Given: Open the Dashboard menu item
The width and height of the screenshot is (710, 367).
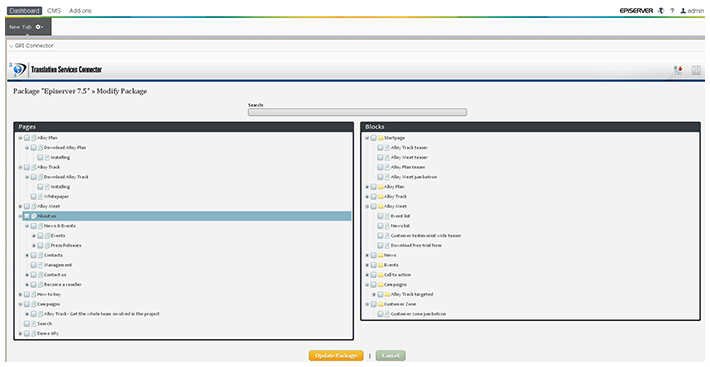Looking at the screenshot, I should coord(24,10).
